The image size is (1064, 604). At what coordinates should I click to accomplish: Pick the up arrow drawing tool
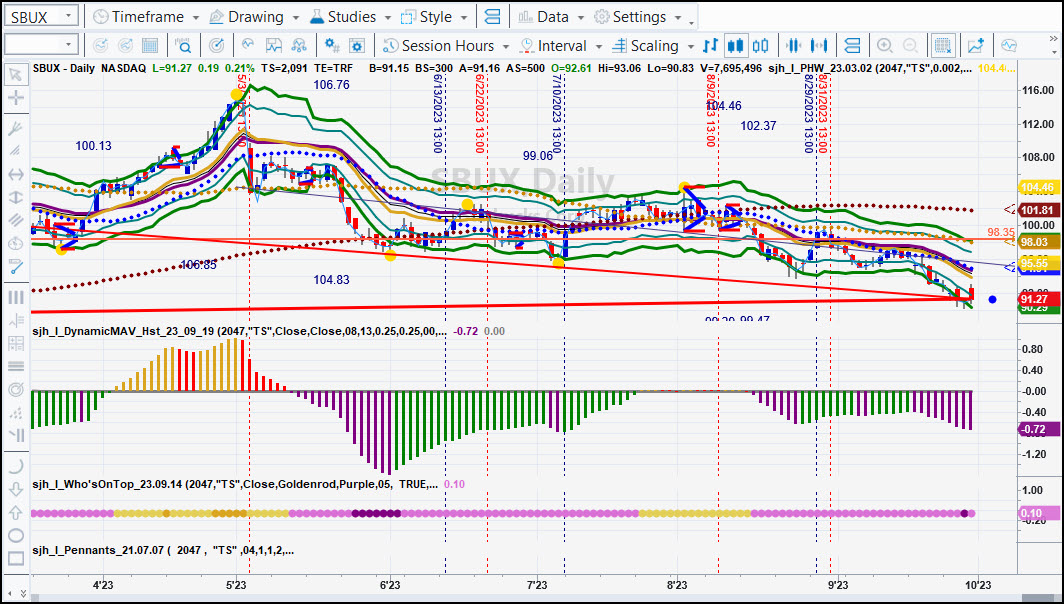point(15,512)
